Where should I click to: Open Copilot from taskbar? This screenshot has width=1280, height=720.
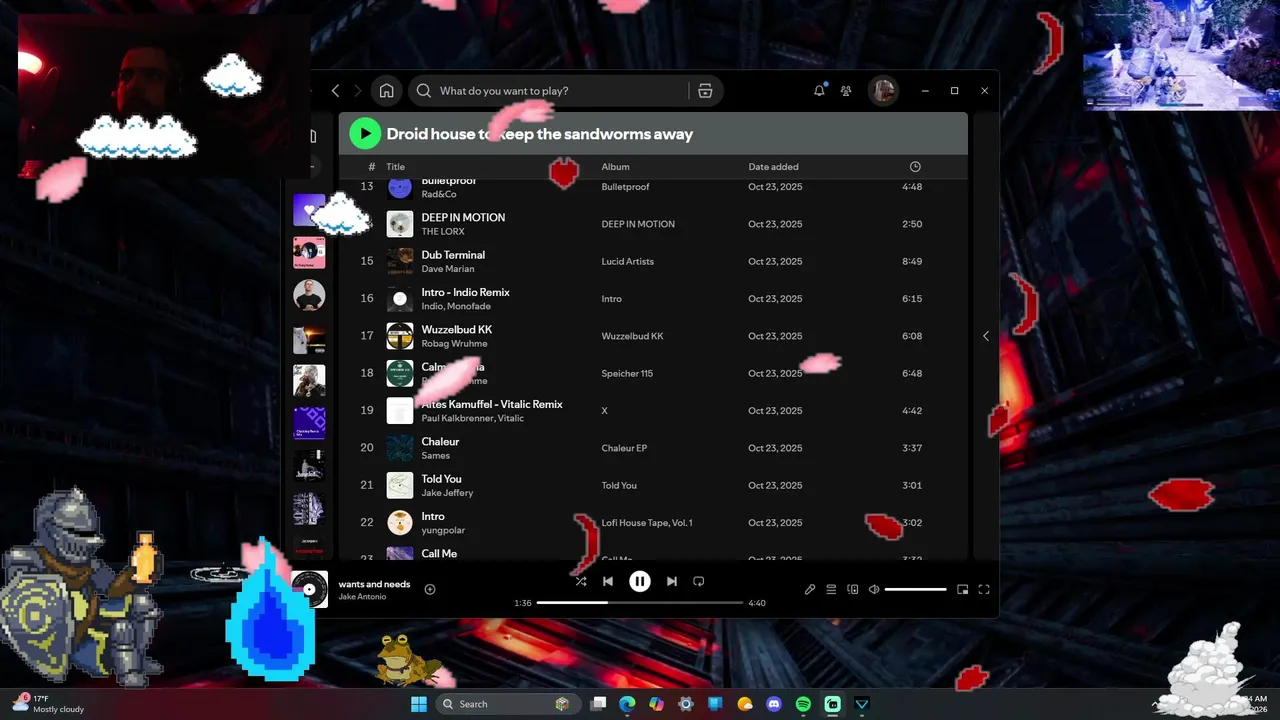tap(656, 704)
